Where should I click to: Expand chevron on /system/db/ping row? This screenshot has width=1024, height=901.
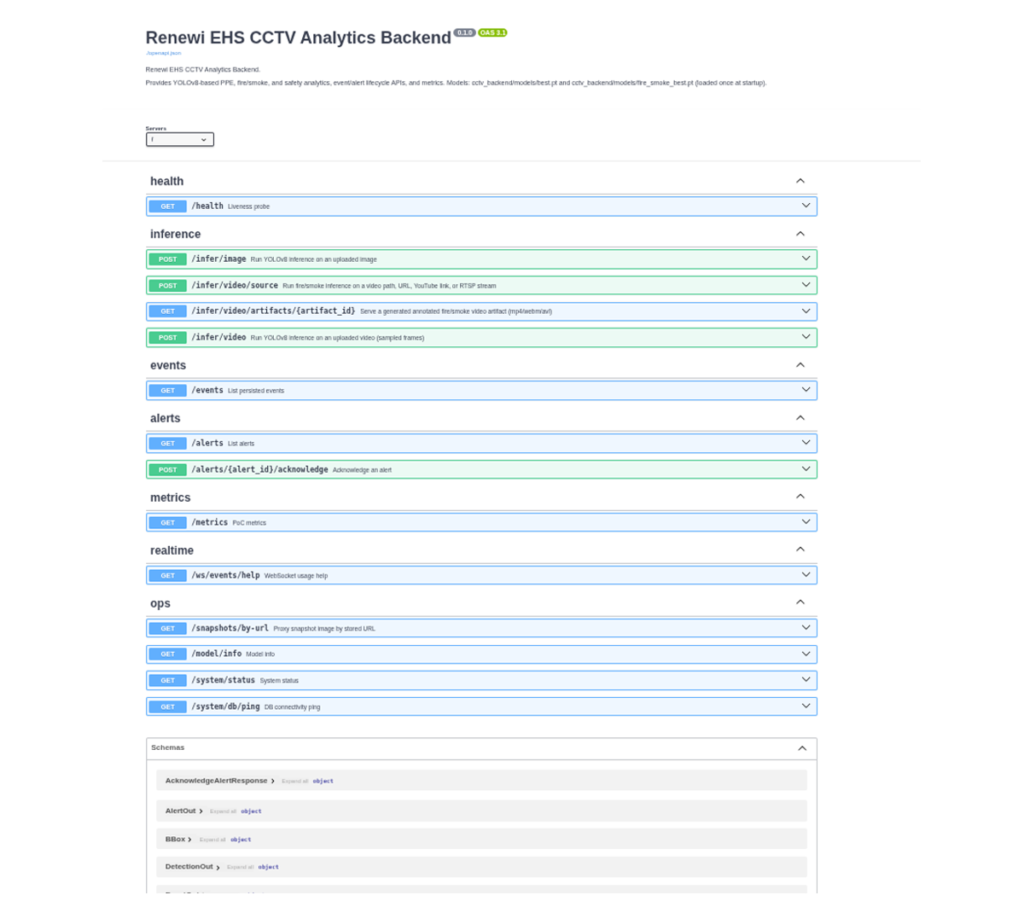point(806,706)
